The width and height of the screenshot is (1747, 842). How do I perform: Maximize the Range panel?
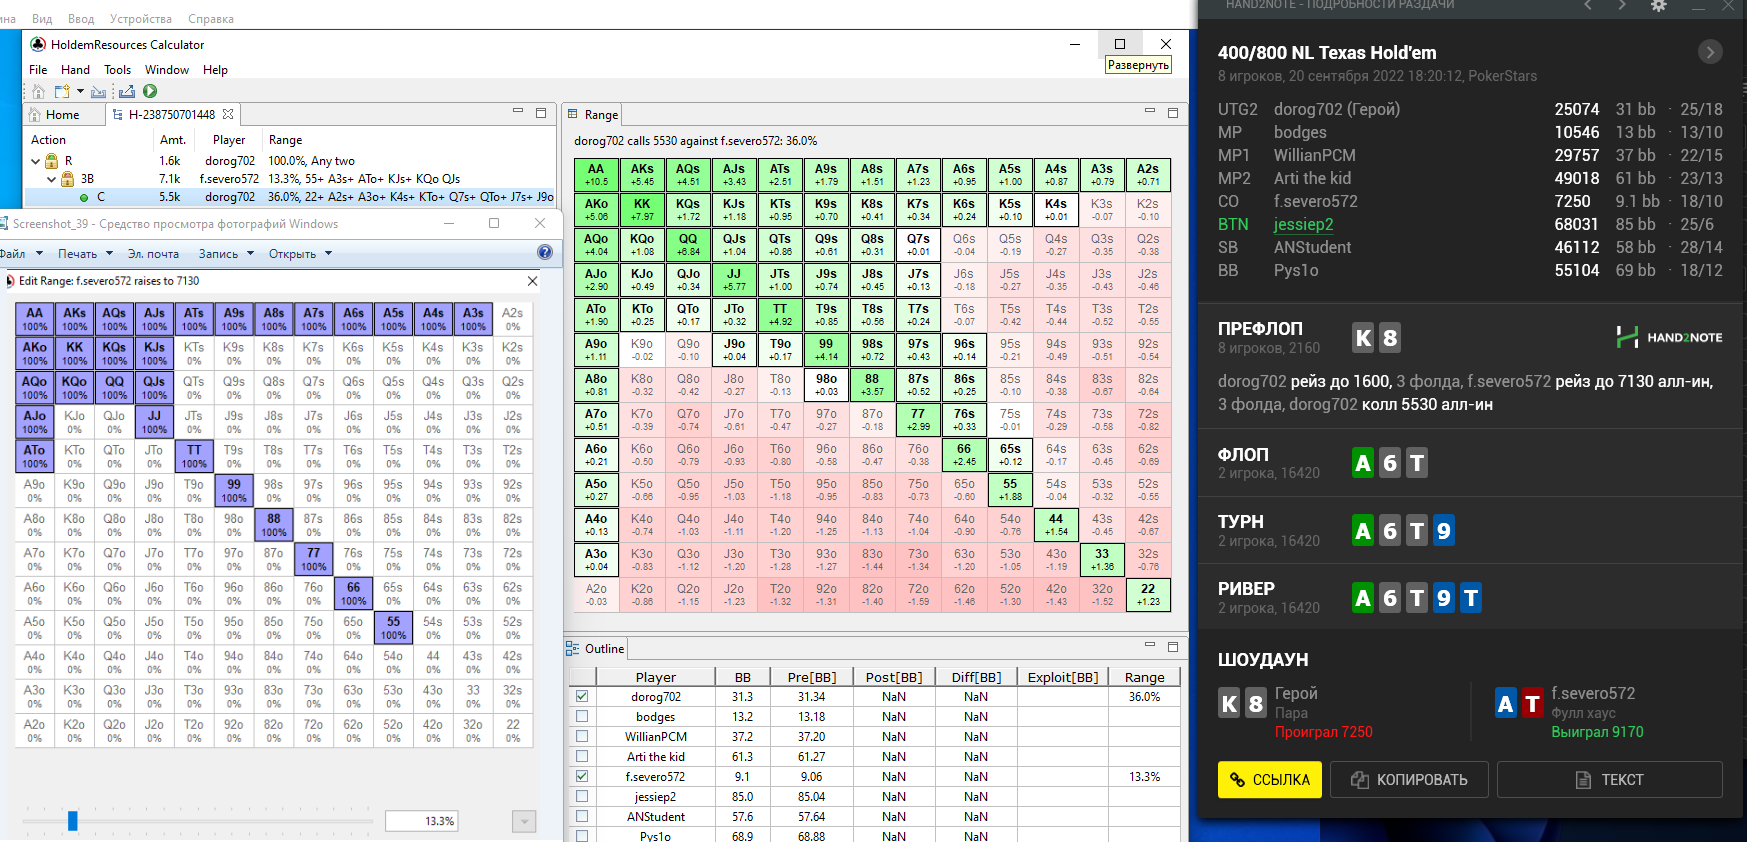[1173, 112]
